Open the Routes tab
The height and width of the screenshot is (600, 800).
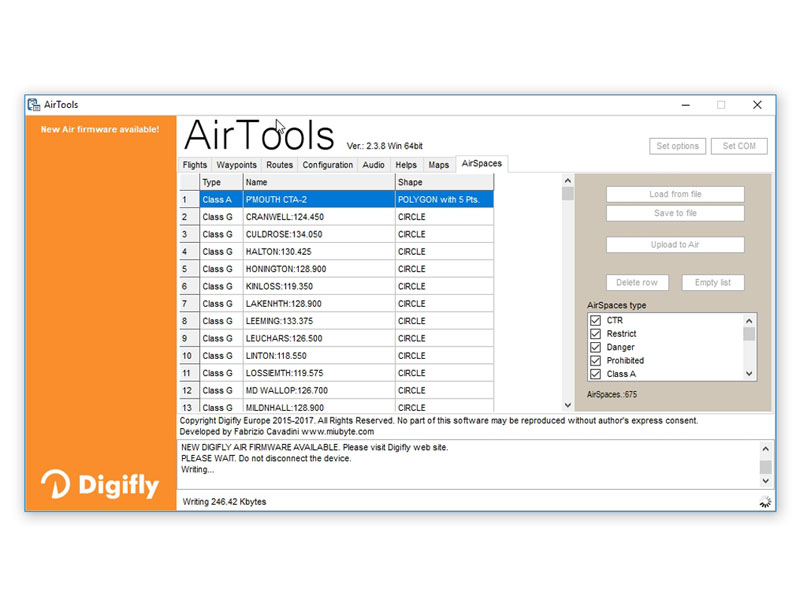pos(280,165)
